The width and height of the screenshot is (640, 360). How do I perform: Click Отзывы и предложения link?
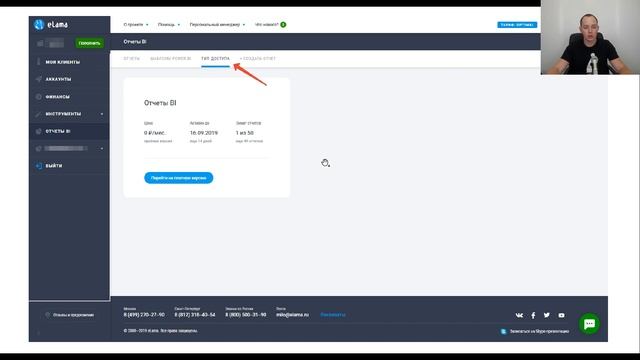tap(73, 315)
